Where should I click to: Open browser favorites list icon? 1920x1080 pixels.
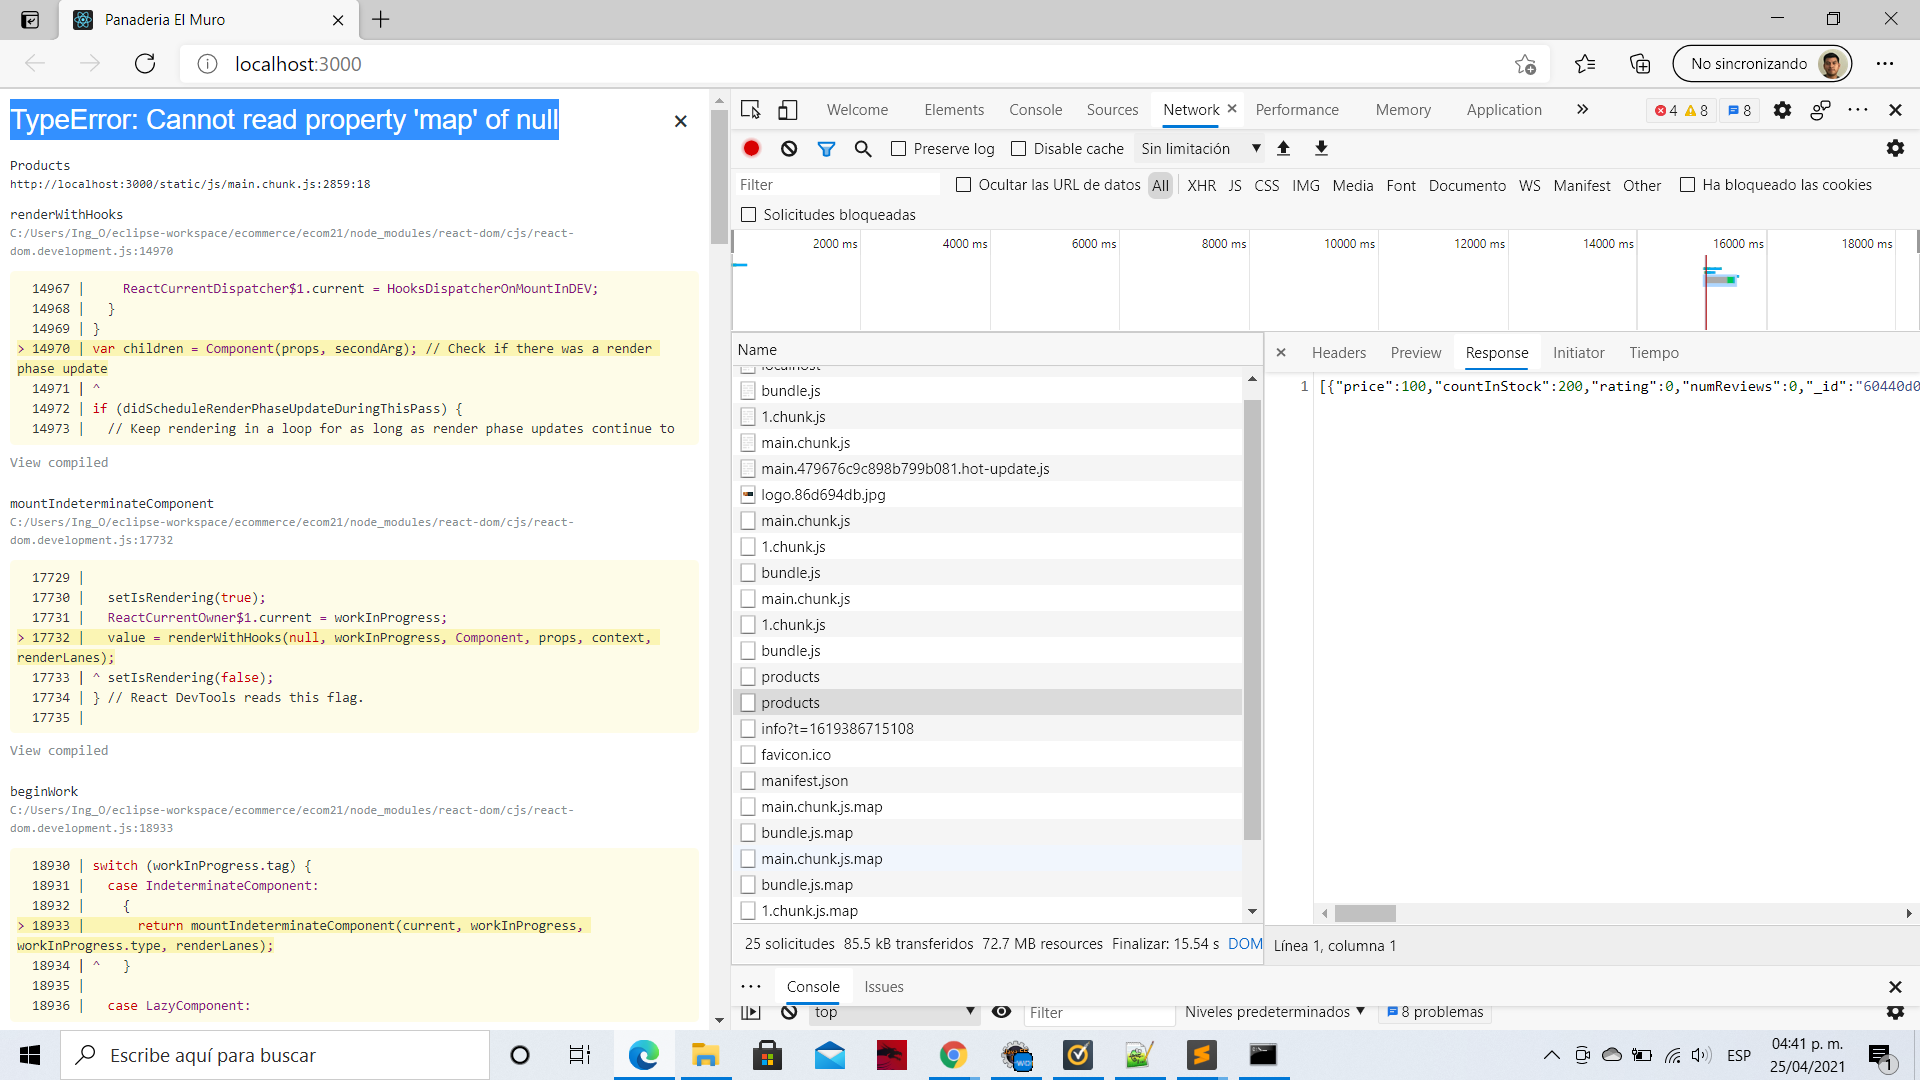coord(1585,64)
